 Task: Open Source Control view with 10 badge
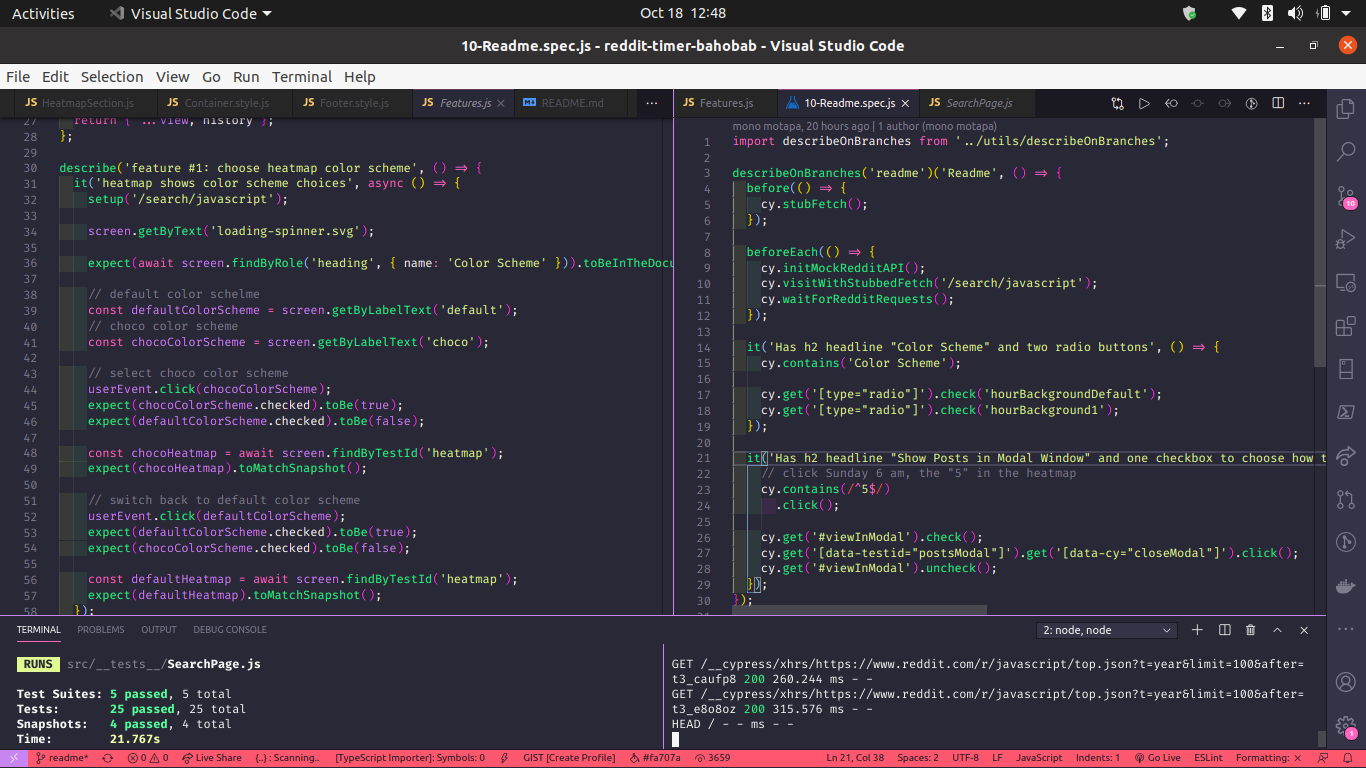(1345, 196)
